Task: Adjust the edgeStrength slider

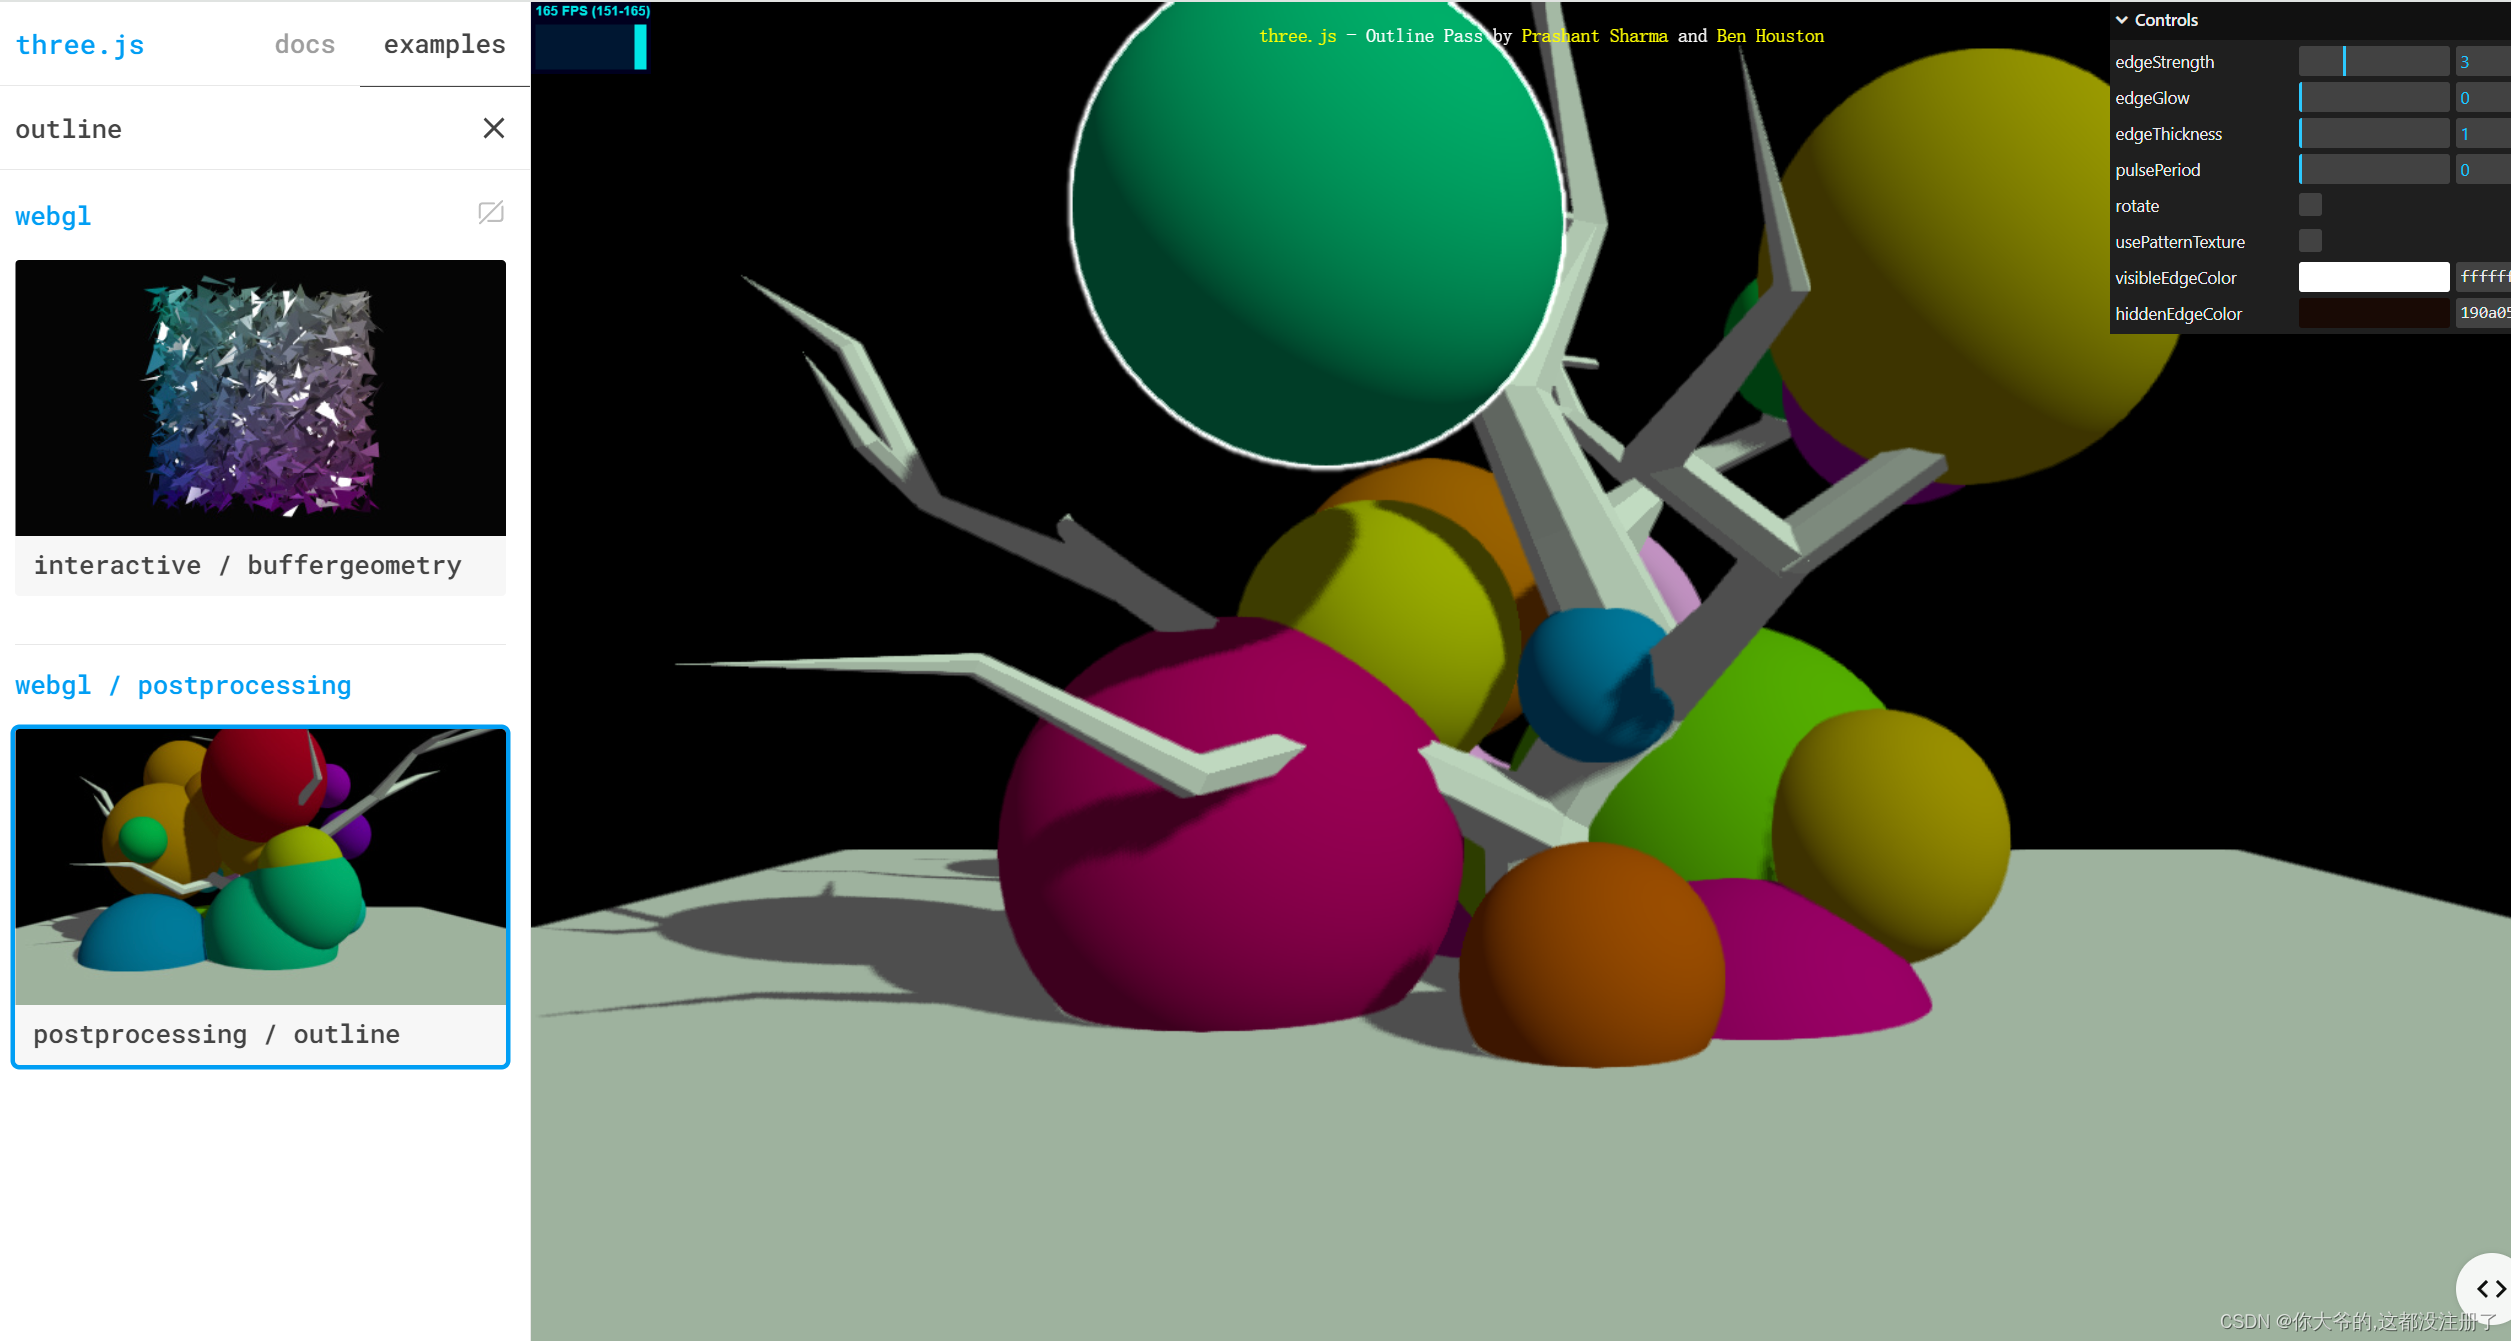Action: [2373, 62]
